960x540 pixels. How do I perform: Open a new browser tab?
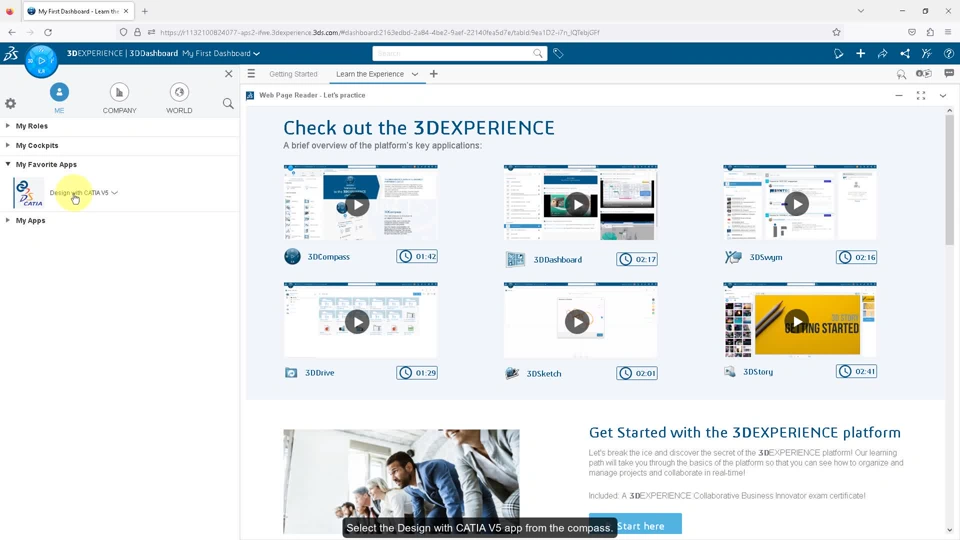[144, 11]
